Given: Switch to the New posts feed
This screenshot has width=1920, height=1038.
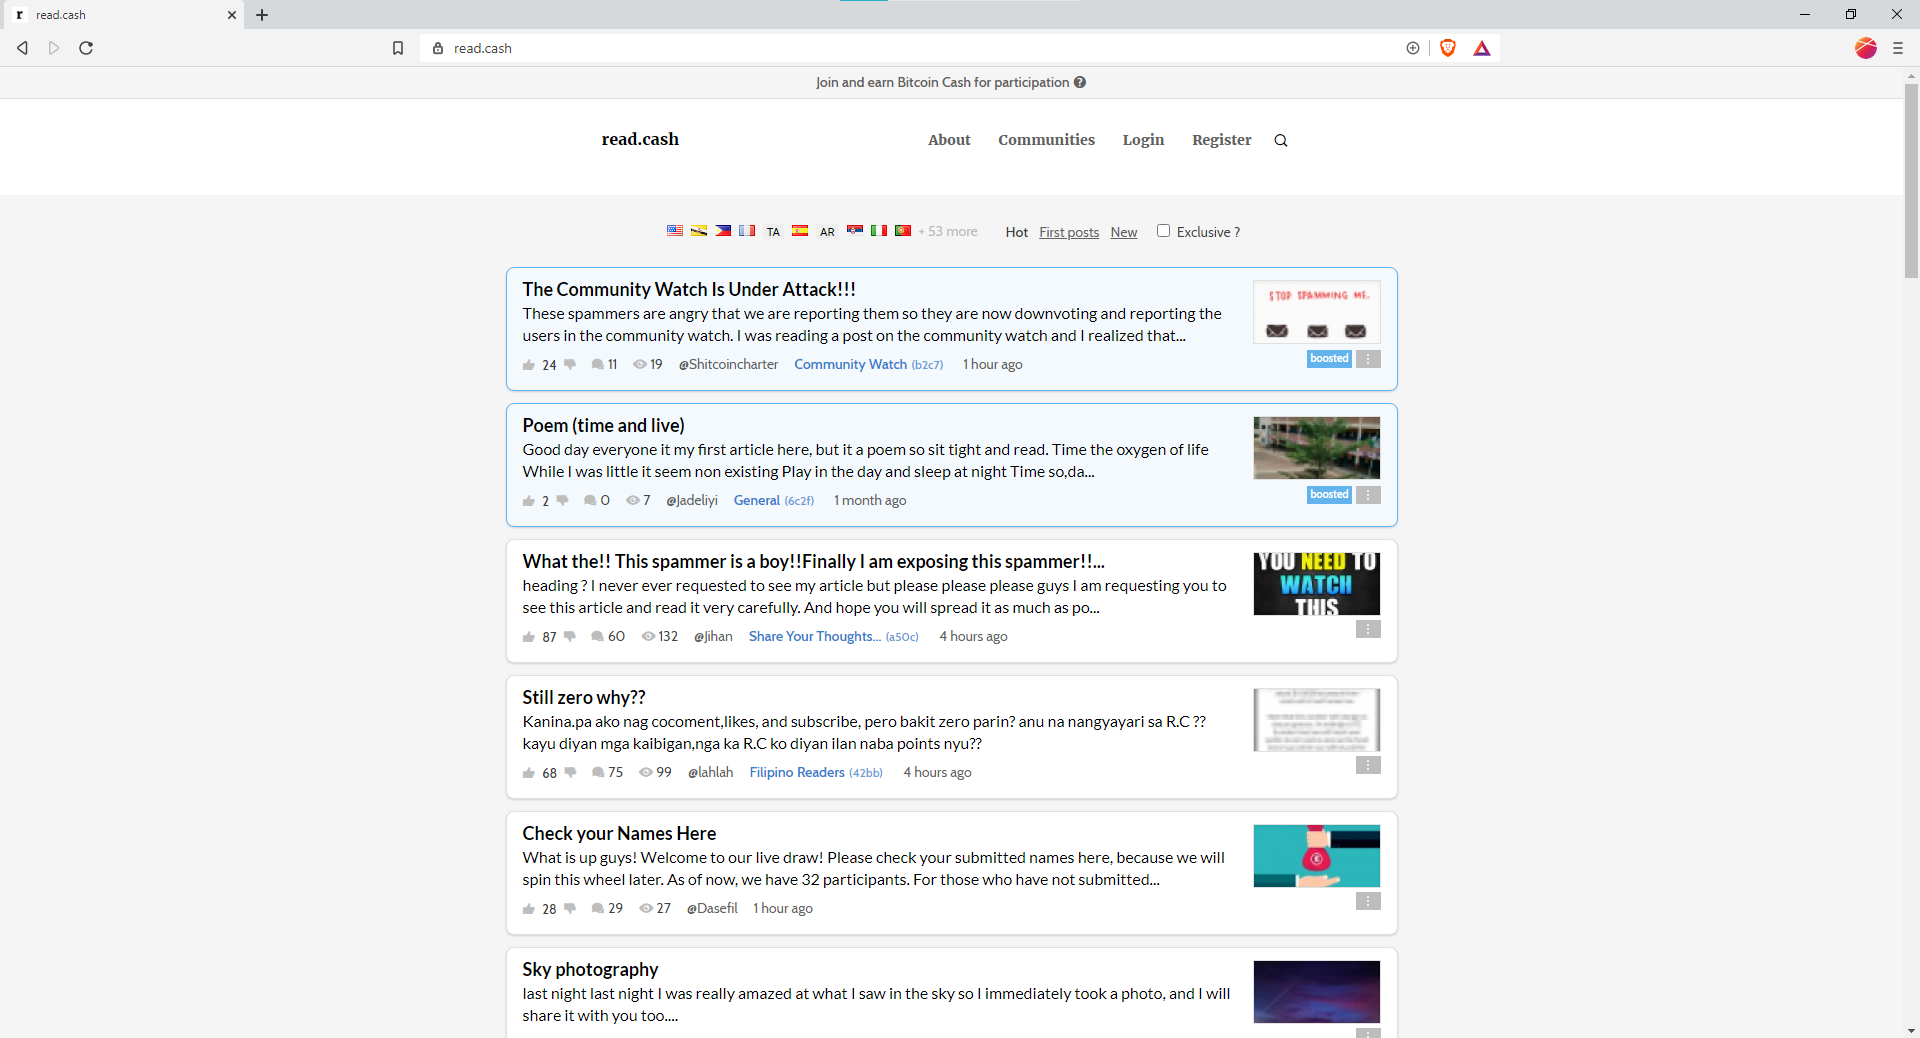Looking at the screenshot, I should click(x=1124, y=232).
